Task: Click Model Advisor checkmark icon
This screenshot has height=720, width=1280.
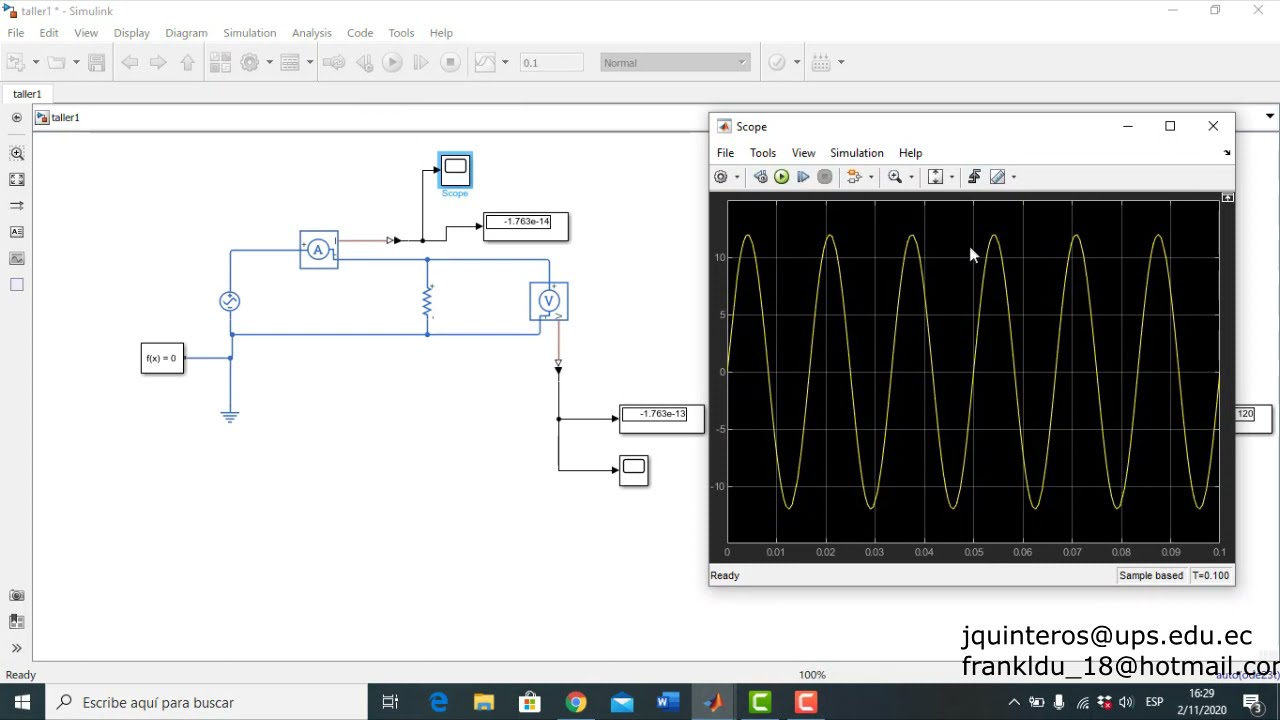Action: [x=777, y=63]
